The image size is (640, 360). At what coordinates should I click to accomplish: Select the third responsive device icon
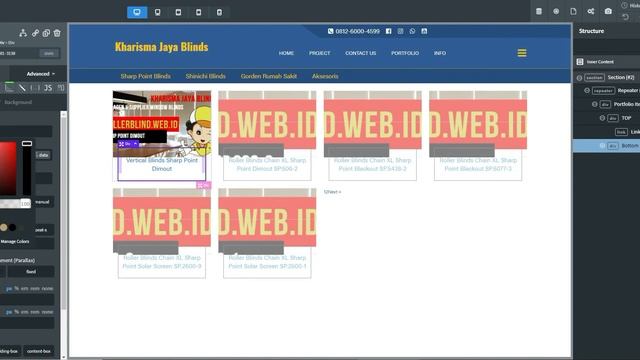[178, 12]
